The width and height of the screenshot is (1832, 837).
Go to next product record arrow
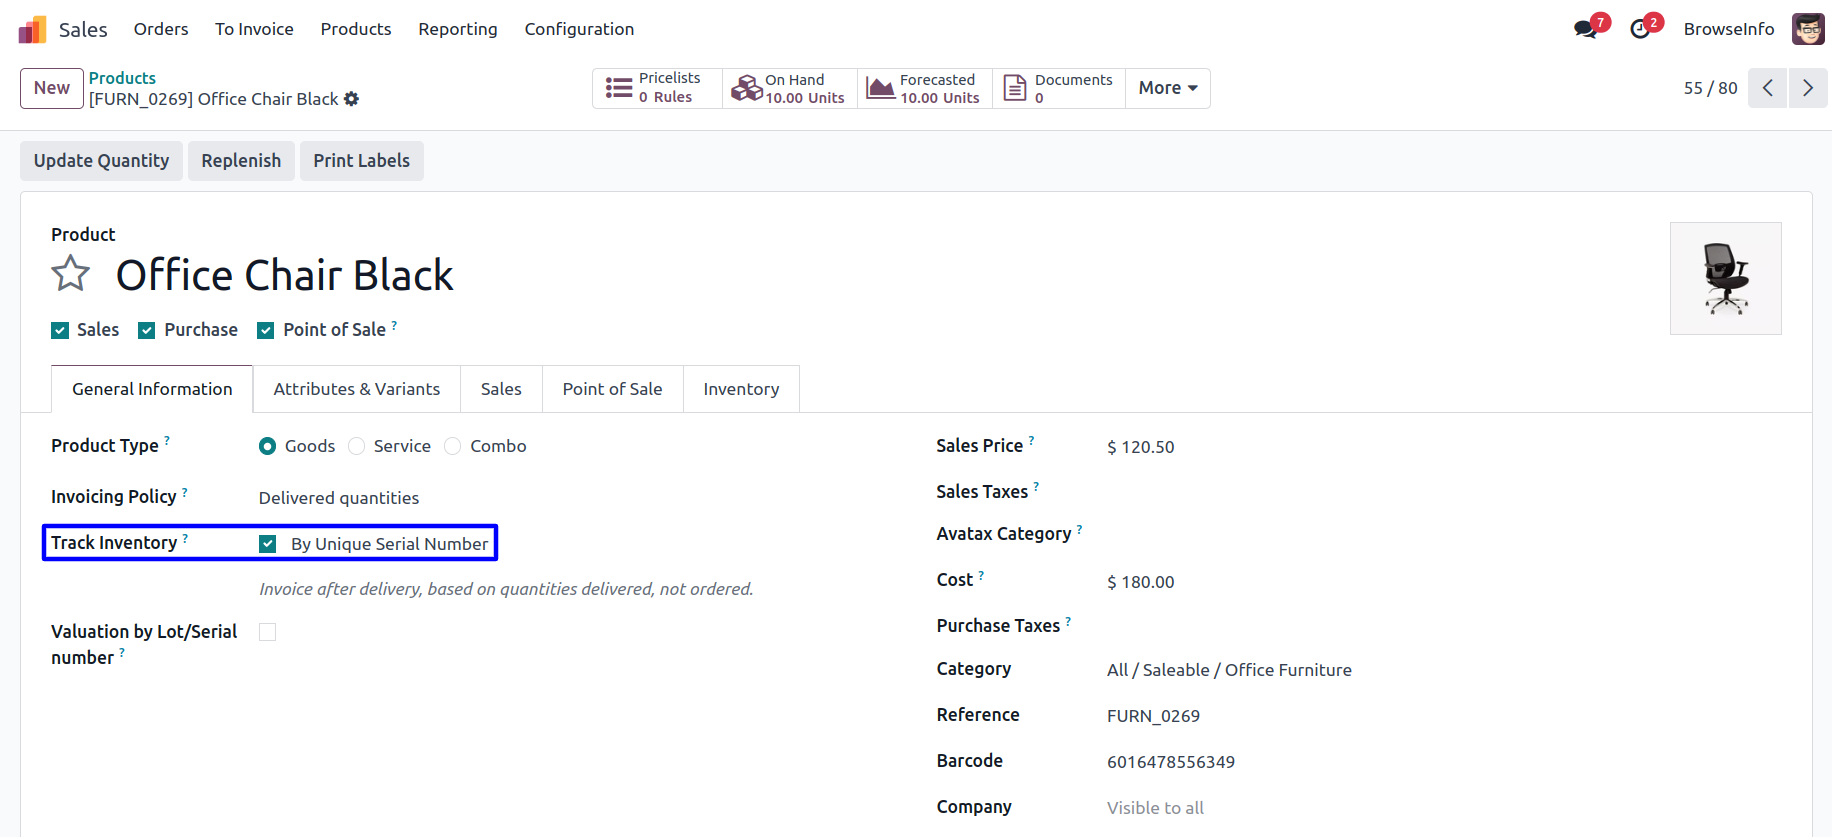click(x=1807, y=88)
